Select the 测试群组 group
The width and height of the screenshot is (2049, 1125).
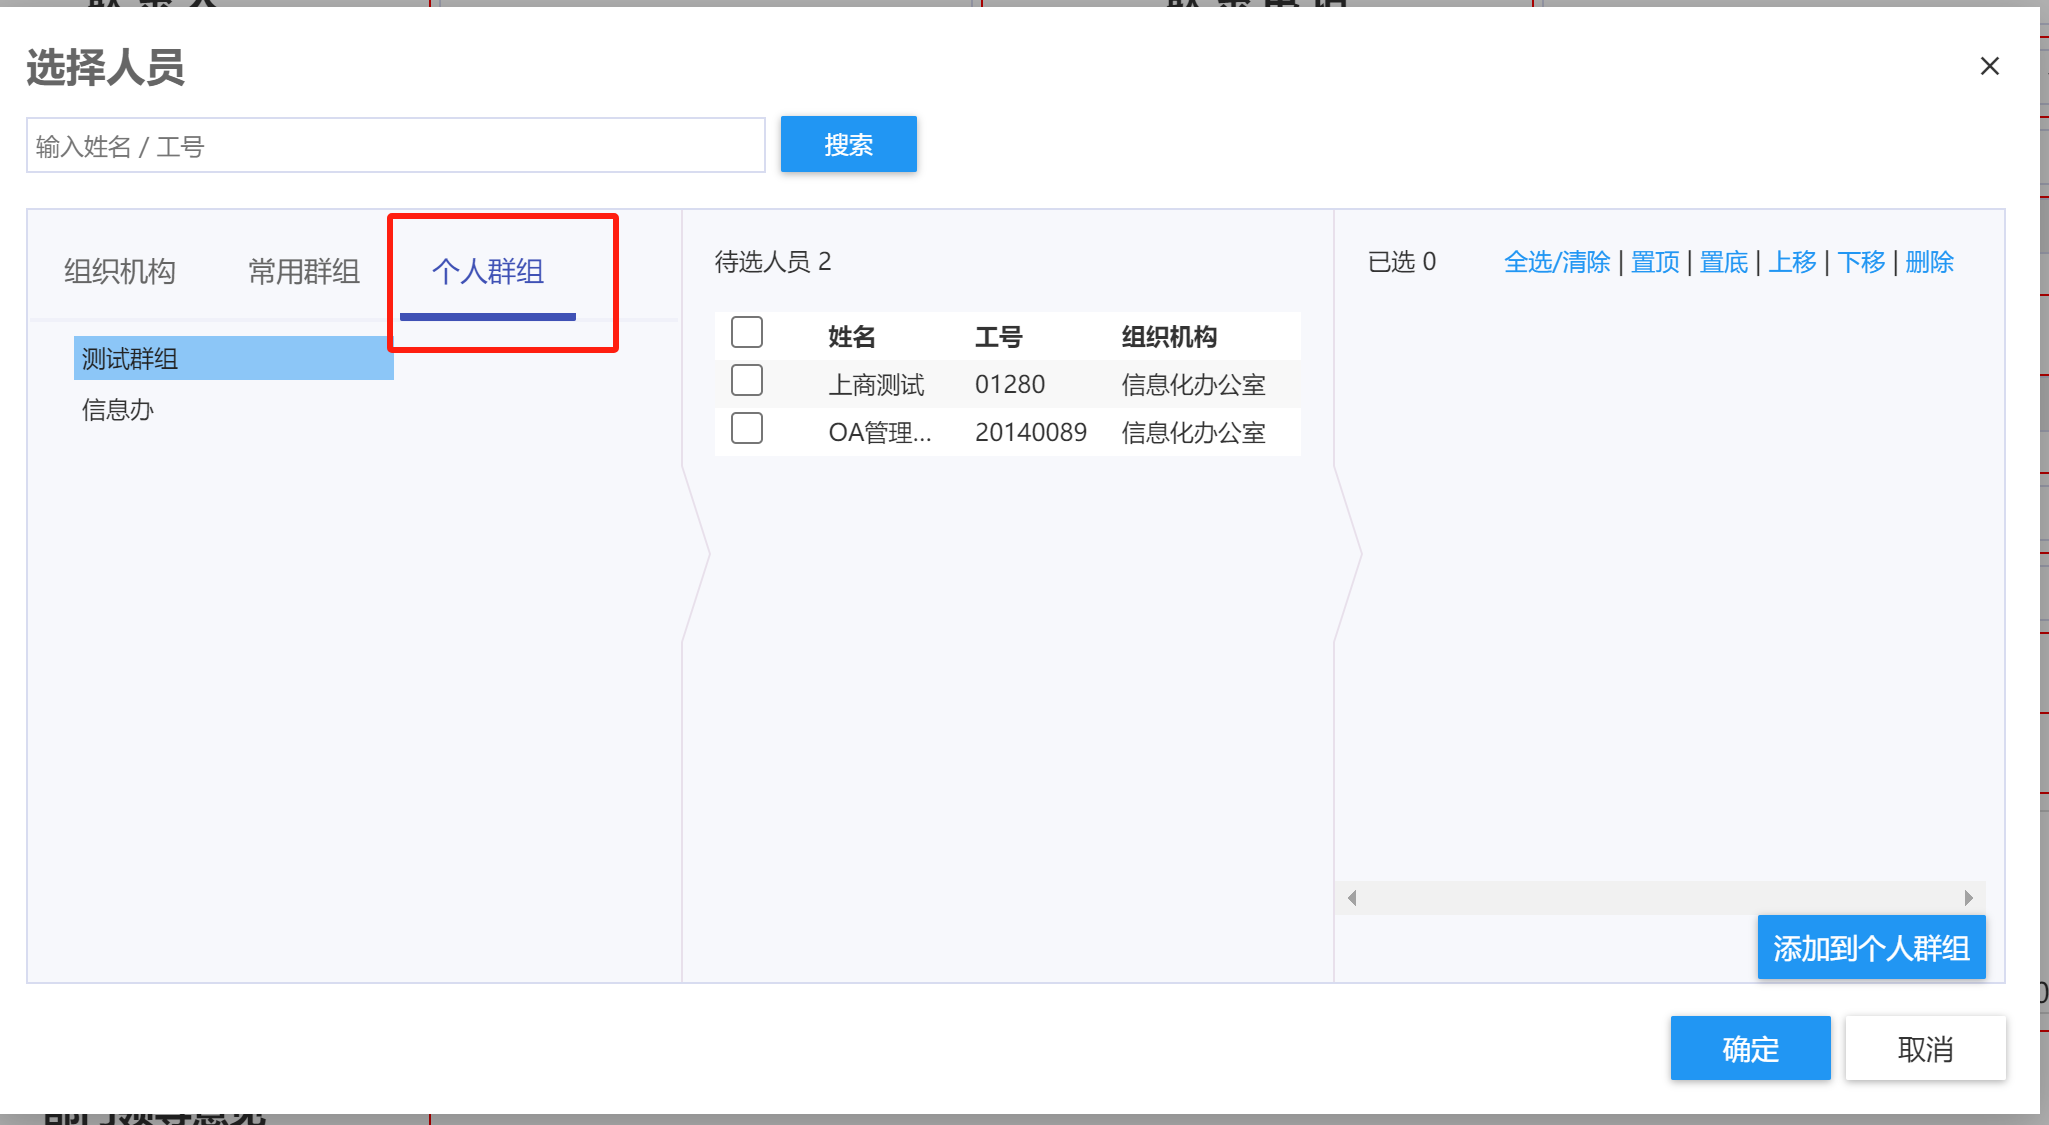pos(130,359)
